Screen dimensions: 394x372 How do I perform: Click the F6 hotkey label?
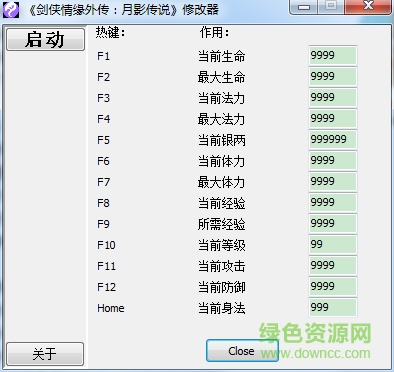[103, 161]
